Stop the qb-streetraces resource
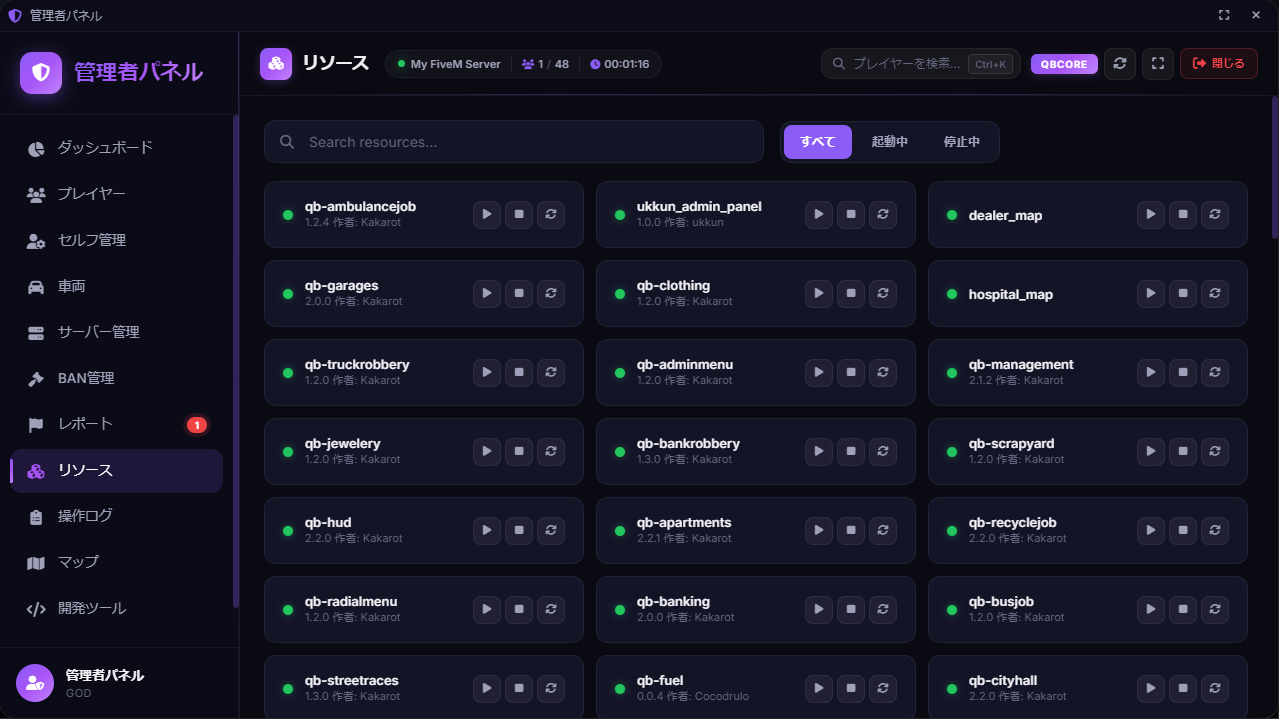The height and width of the screenshot is (719, 1279). tap(519, 688)
